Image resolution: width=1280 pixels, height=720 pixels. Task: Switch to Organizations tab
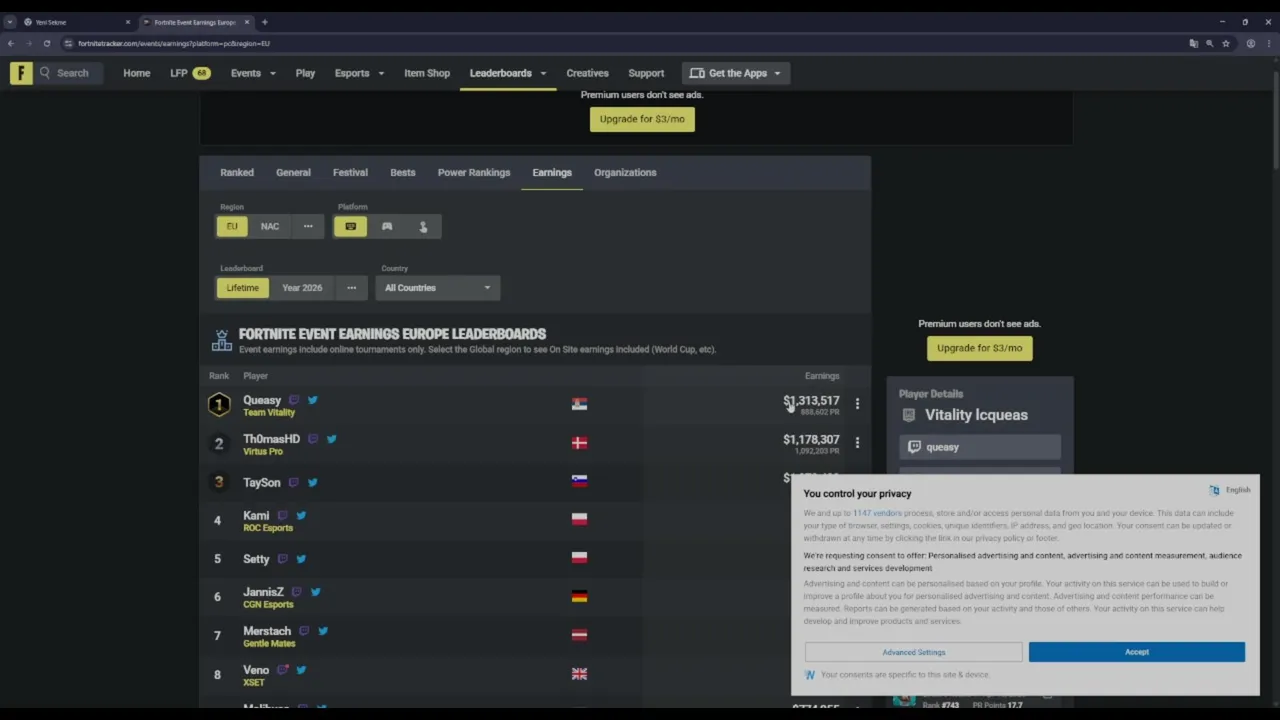pyautogui.click(x=625, y=173)
